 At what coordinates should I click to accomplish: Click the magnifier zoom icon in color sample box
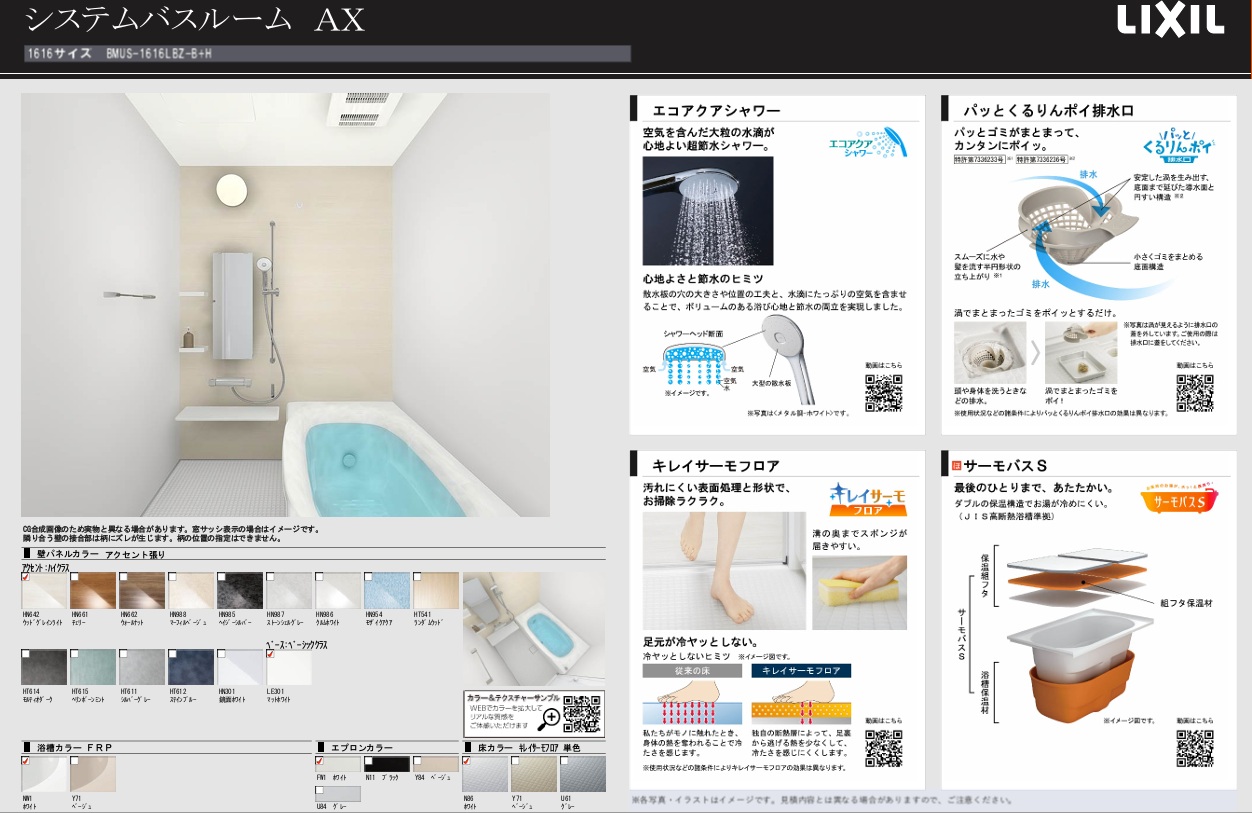pos(548,717)
